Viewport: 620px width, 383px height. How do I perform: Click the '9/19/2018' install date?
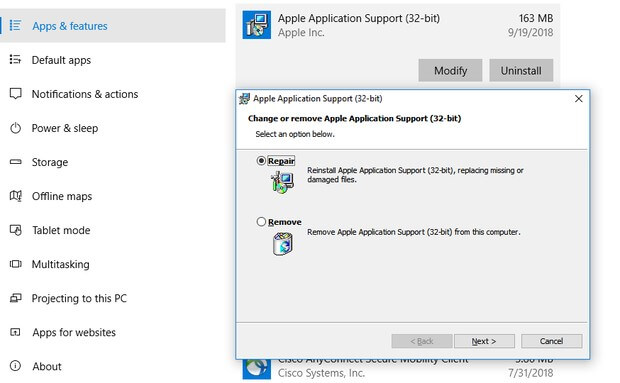coord(530,32)
